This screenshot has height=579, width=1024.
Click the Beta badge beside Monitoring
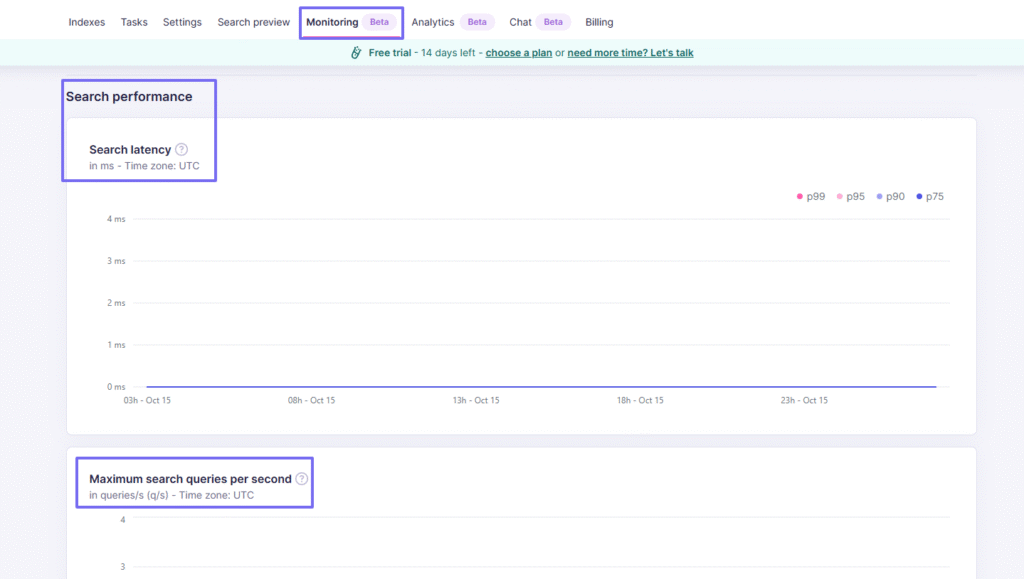tap(379, 21)
